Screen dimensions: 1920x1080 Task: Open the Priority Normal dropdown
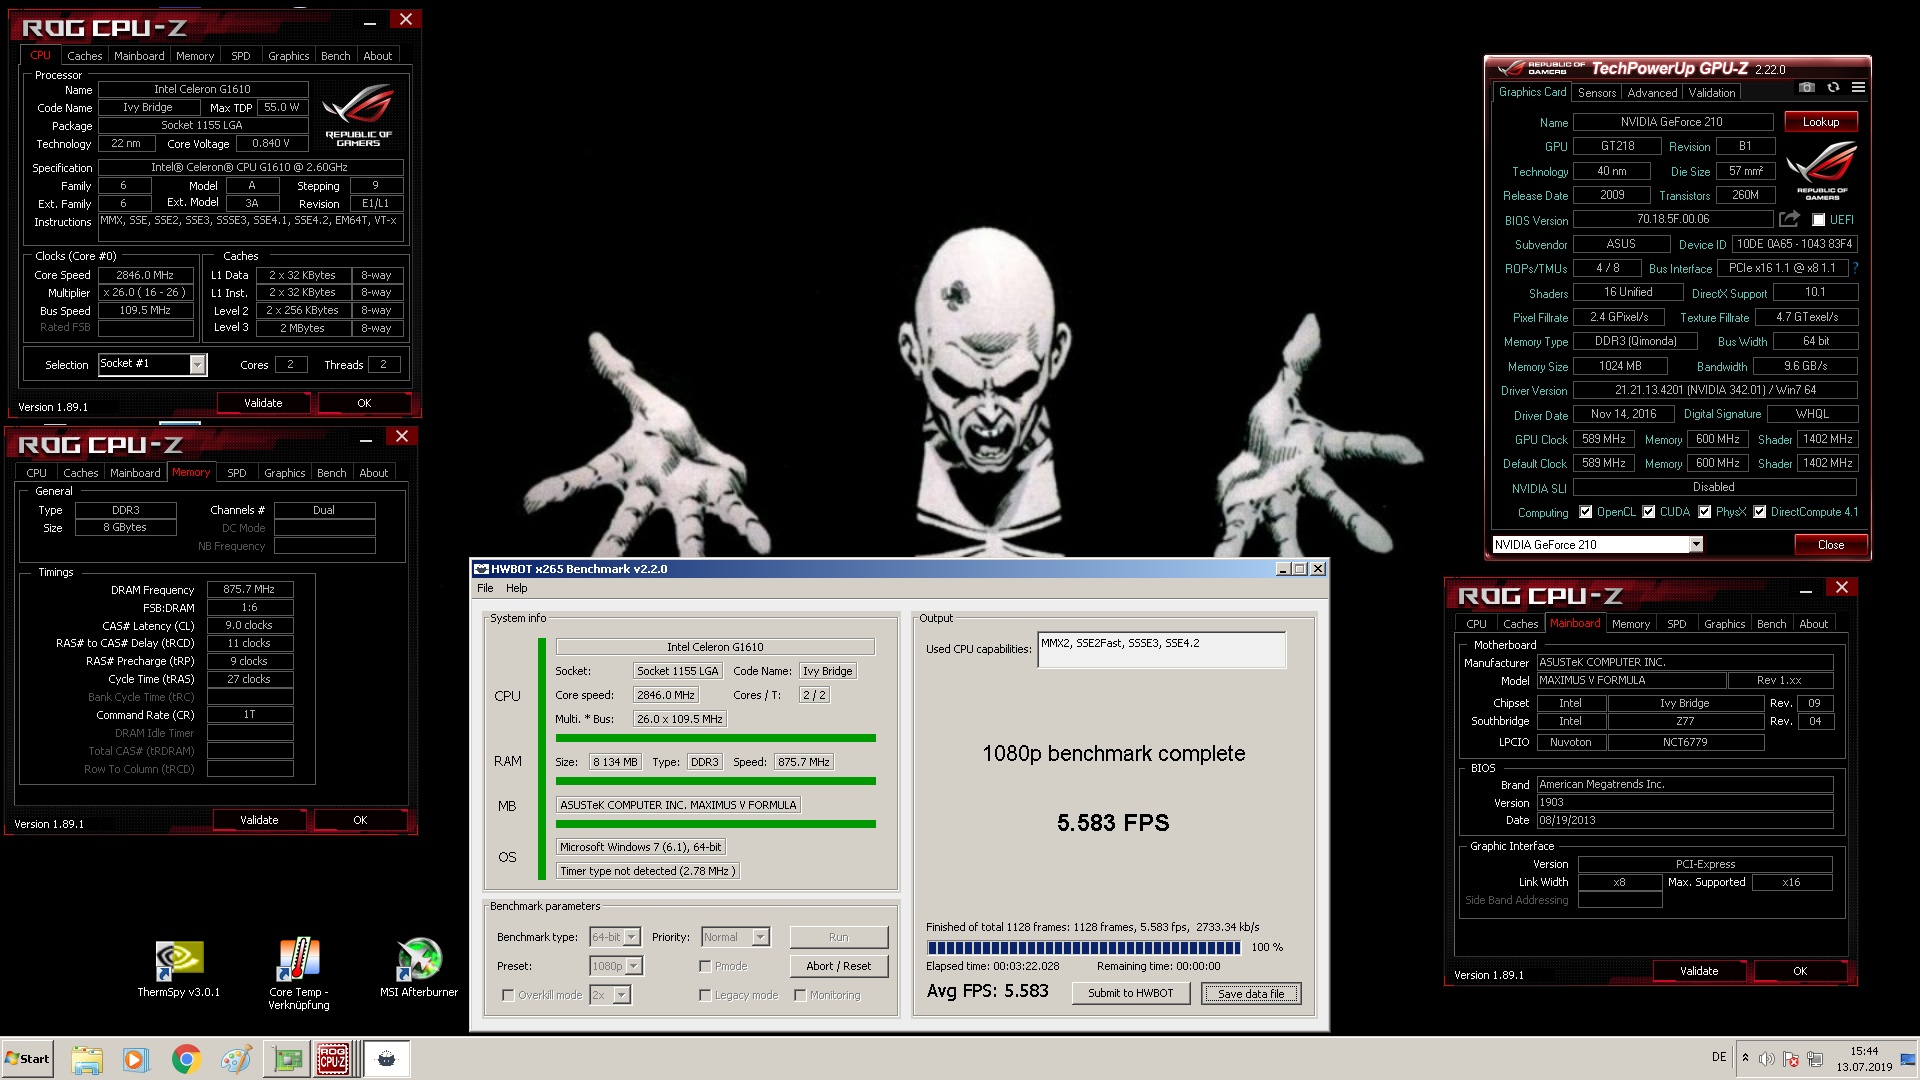point(760,938)
